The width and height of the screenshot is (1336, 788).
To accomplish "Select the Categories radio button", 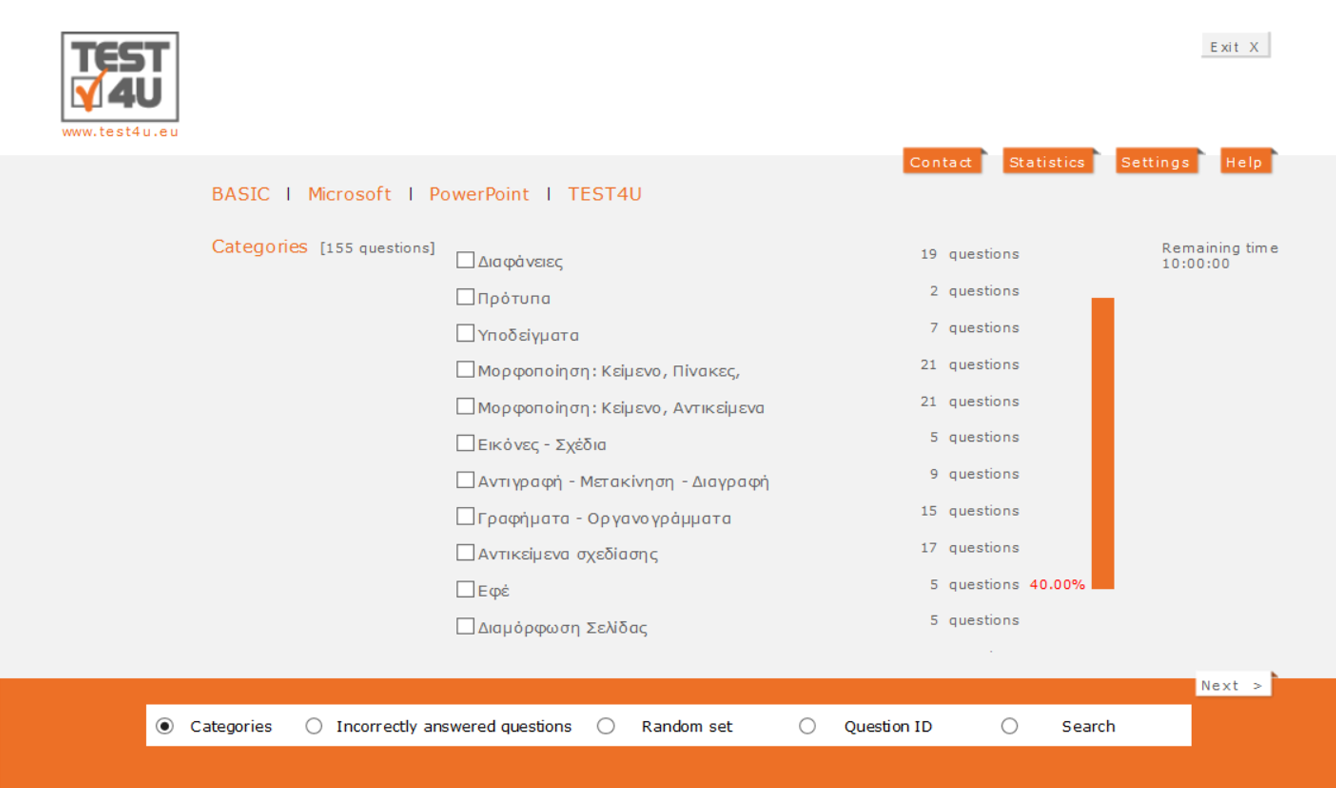I will pos(165,726).
